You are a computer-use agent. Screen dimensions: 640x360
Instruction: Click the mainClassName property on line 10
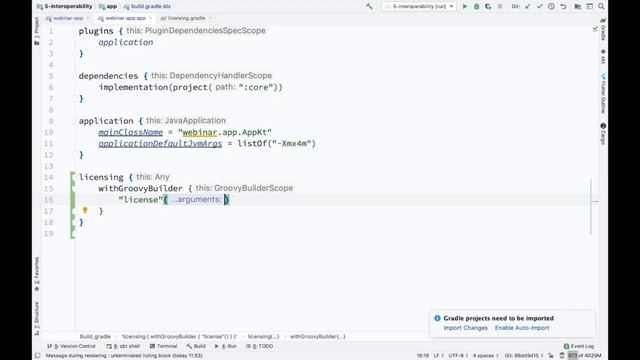[131, 132]
